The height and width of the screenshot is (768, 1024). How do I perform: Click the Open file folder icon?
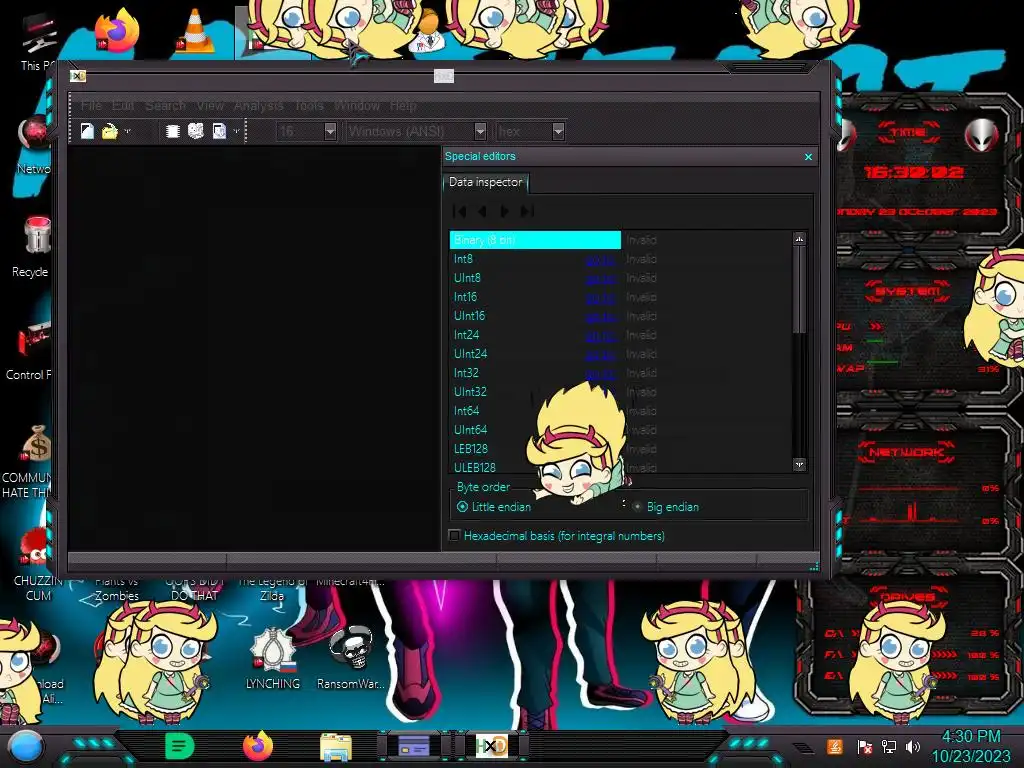point(110,131)
